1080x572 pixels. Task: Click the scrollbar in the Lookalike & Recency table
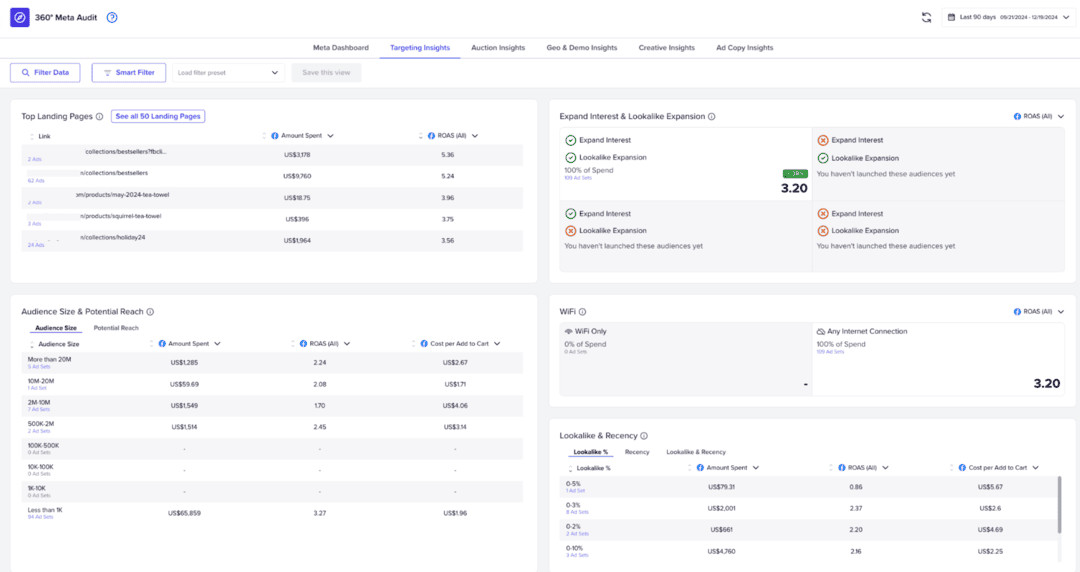1059,504
